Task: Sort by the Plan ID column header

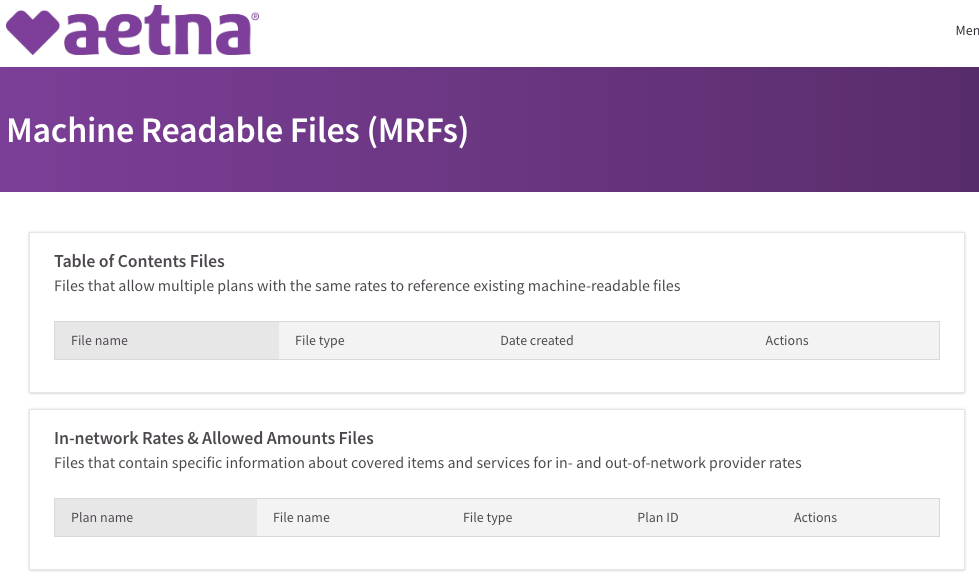Action: click(657, 518)
